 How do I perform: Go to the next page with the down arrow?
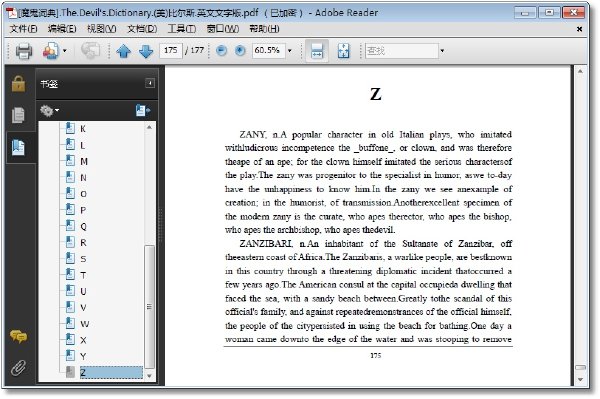click(146, 51)
